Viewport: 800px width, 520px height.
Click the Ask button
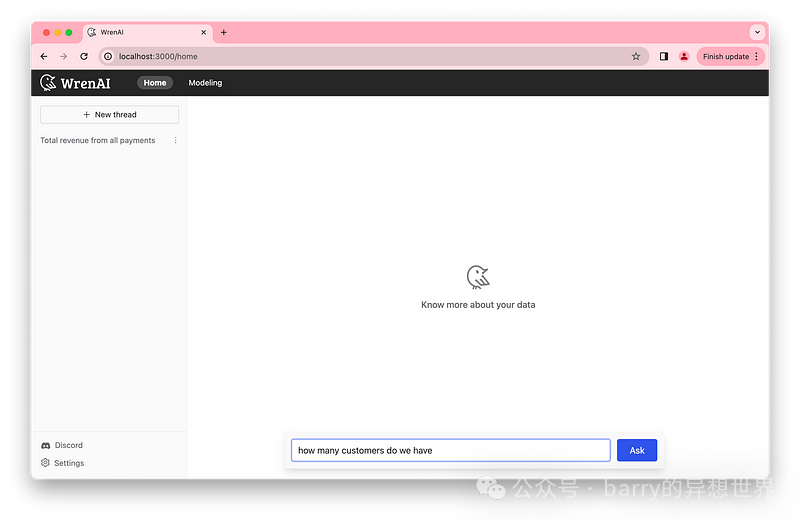pos(637,451)
